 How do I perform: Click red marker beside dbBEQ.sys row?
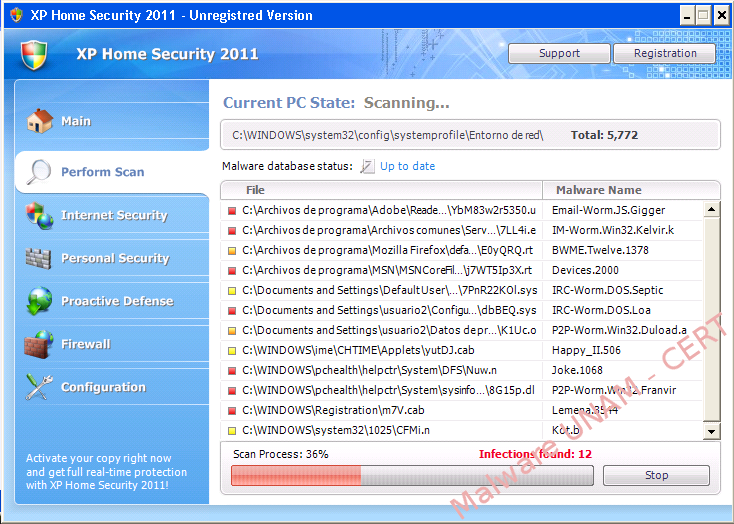(232, 310)
